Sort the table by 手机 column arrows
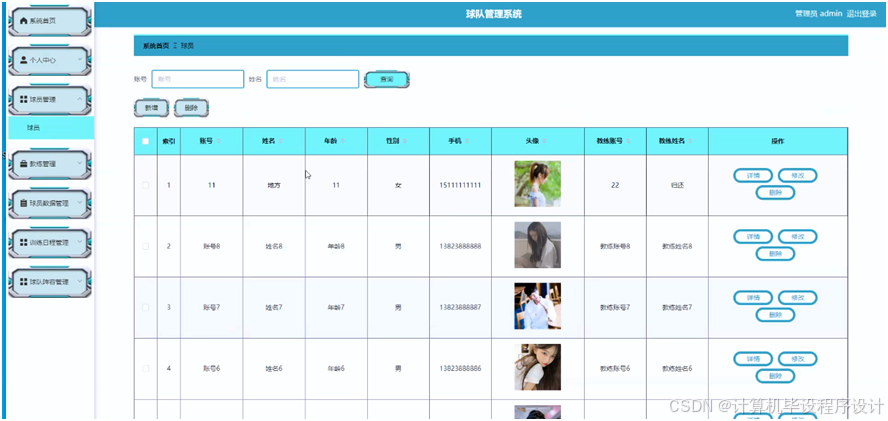888x421 pixels. click(467, 141)
